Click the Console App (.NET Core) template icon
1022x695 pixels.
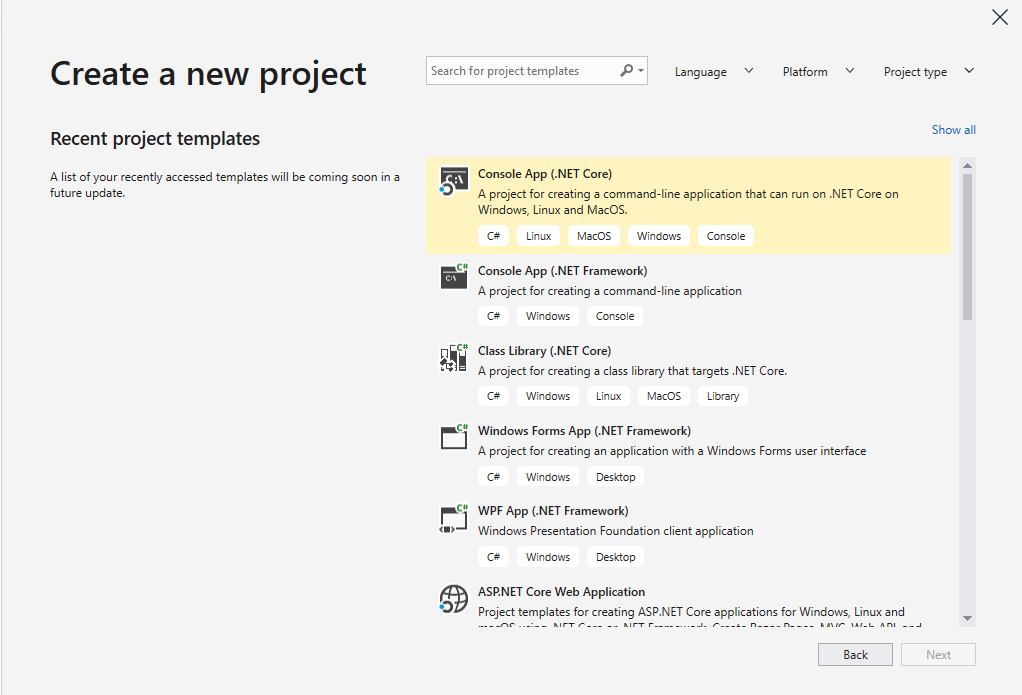tap(454, 181)
